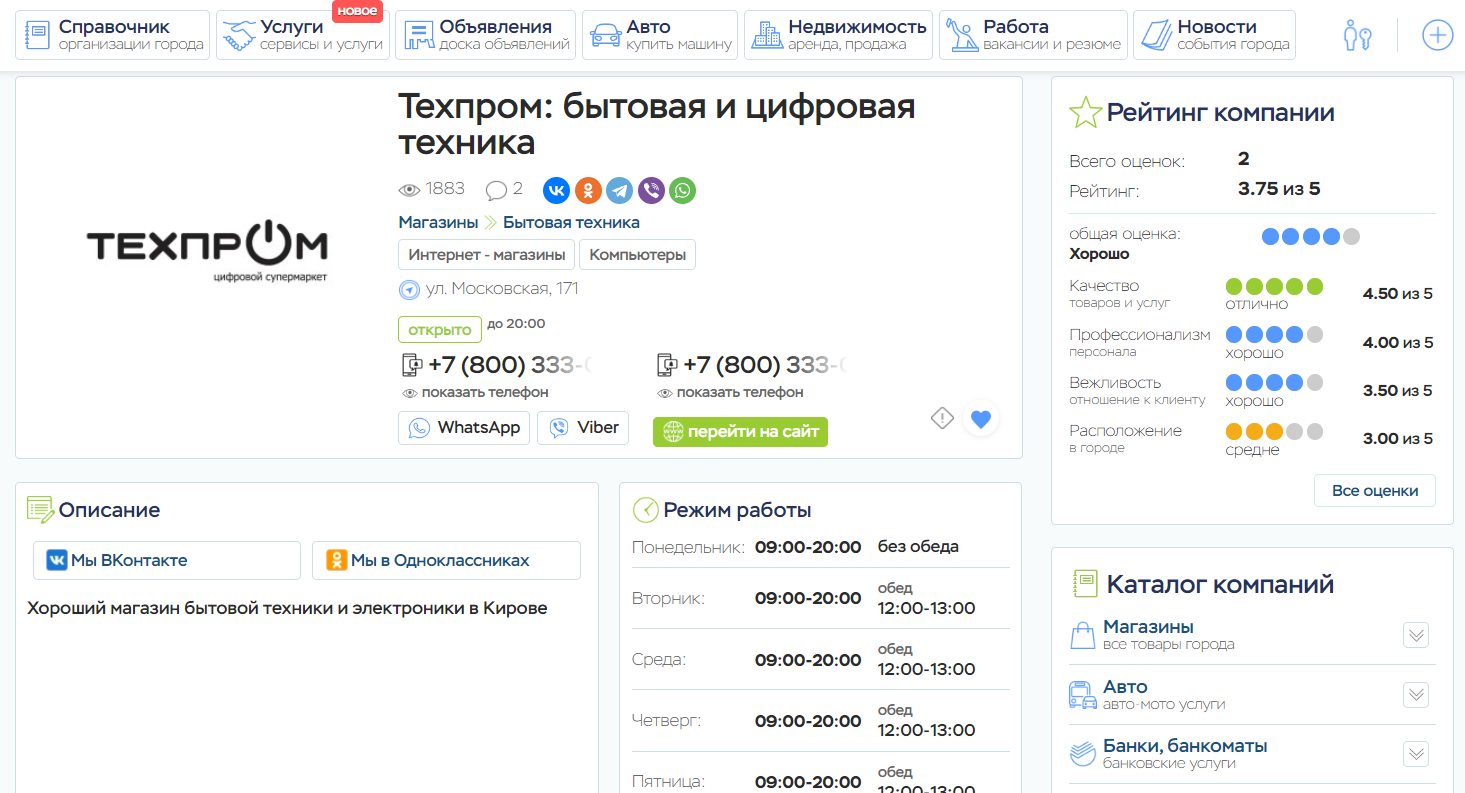Click the VK social icon under the title

(556, 190)
